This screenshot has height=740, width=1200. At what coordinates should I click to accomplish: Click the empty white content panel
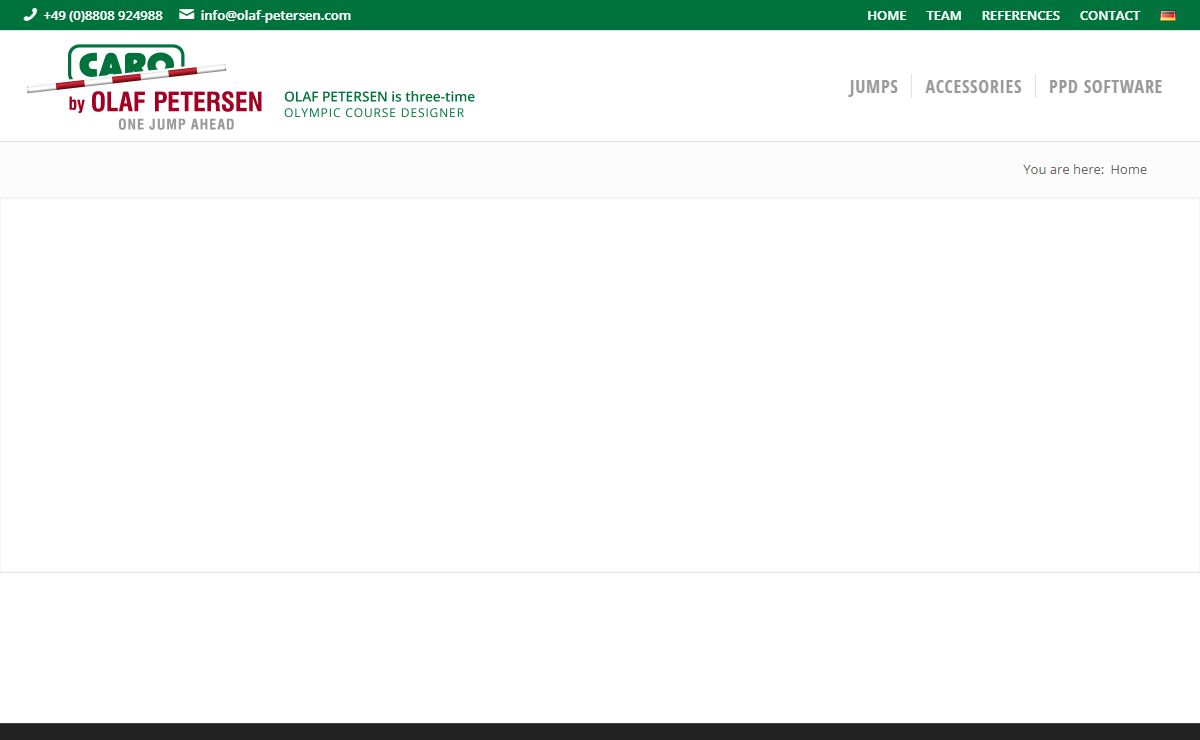point(600,385)
